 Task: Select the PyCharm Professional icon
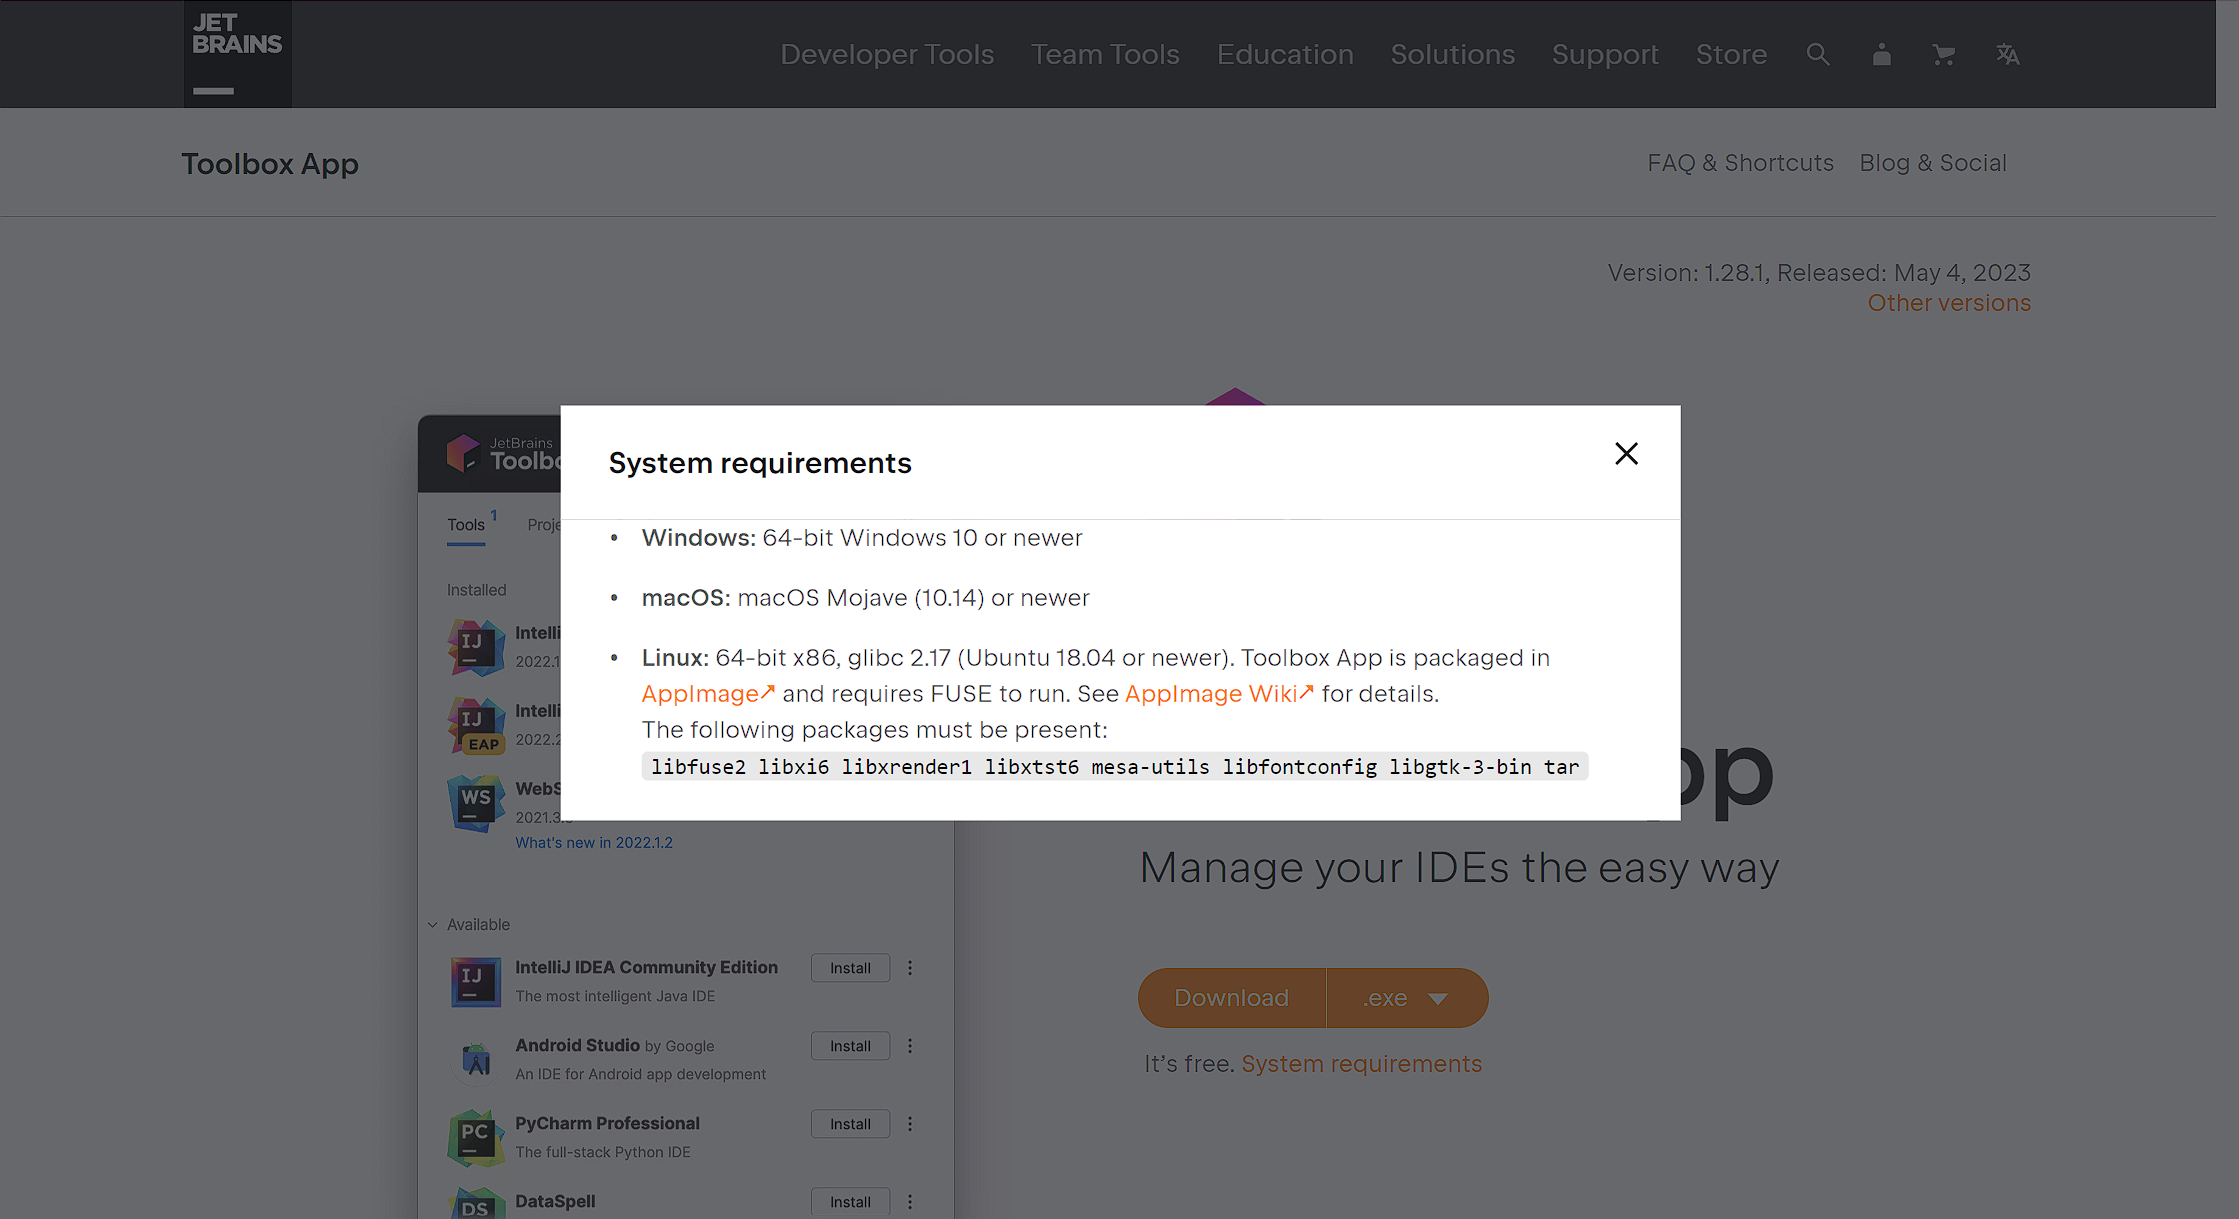pyautogui.click(x=475, y=1137)
